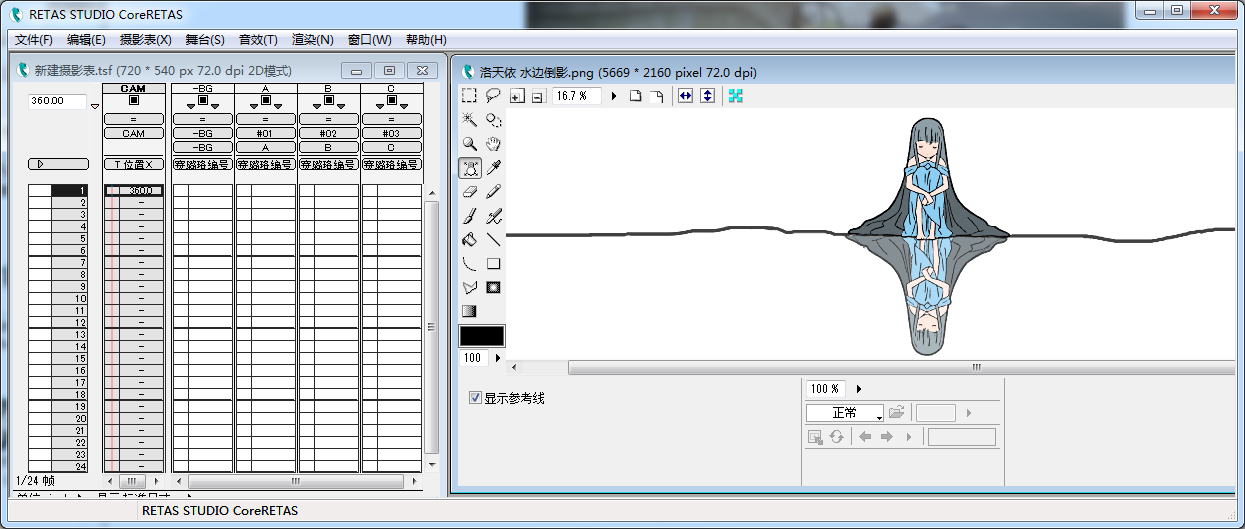
Task: Click the fit height vertical arrows icon
Action: (708, 96)
